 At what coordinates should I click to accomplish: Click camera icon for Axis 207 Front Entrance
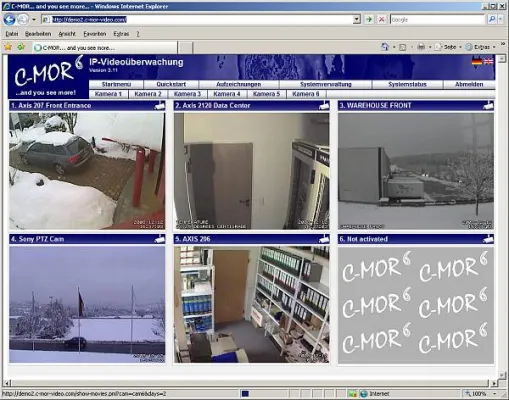click(x=159, y=106)
